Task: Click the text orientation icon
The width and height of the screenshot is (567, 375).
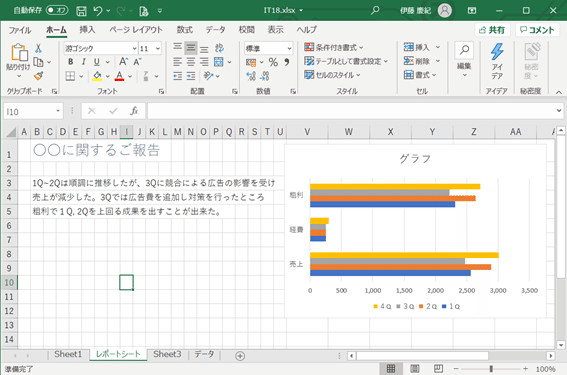Action: click(x=208, y=76)
